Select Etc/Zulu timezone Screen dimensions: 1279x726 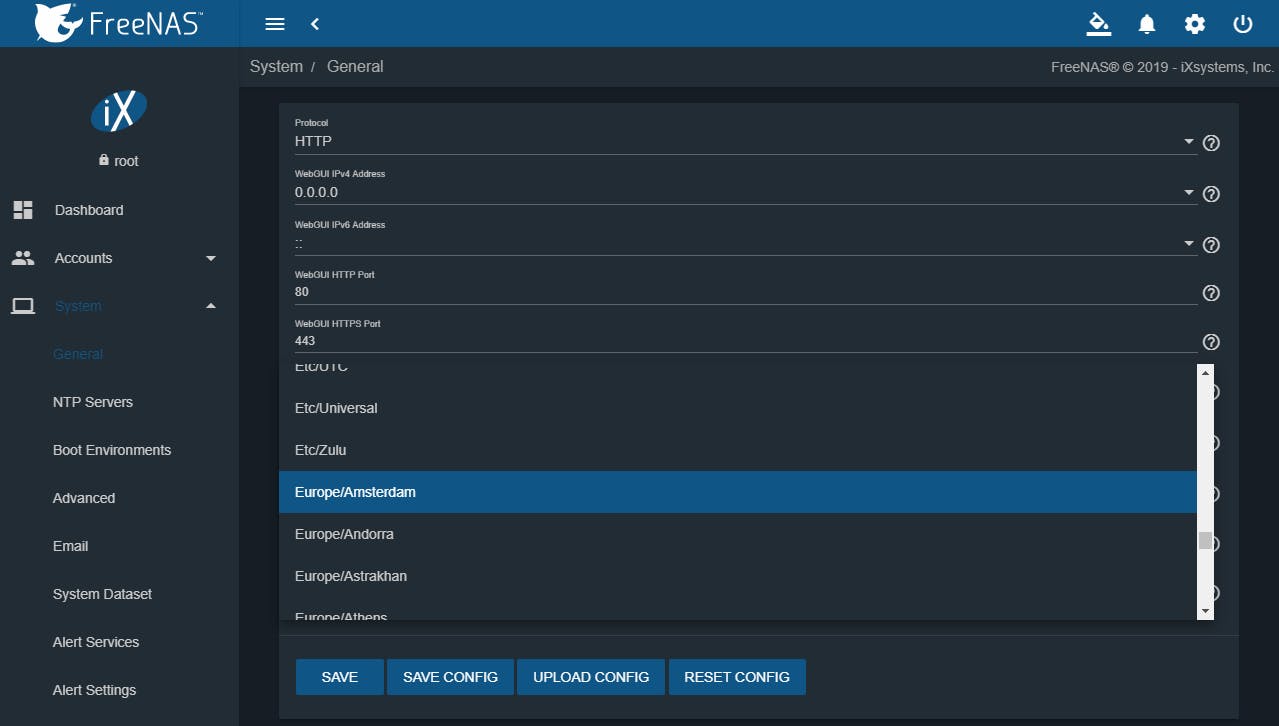pos(738,450)
